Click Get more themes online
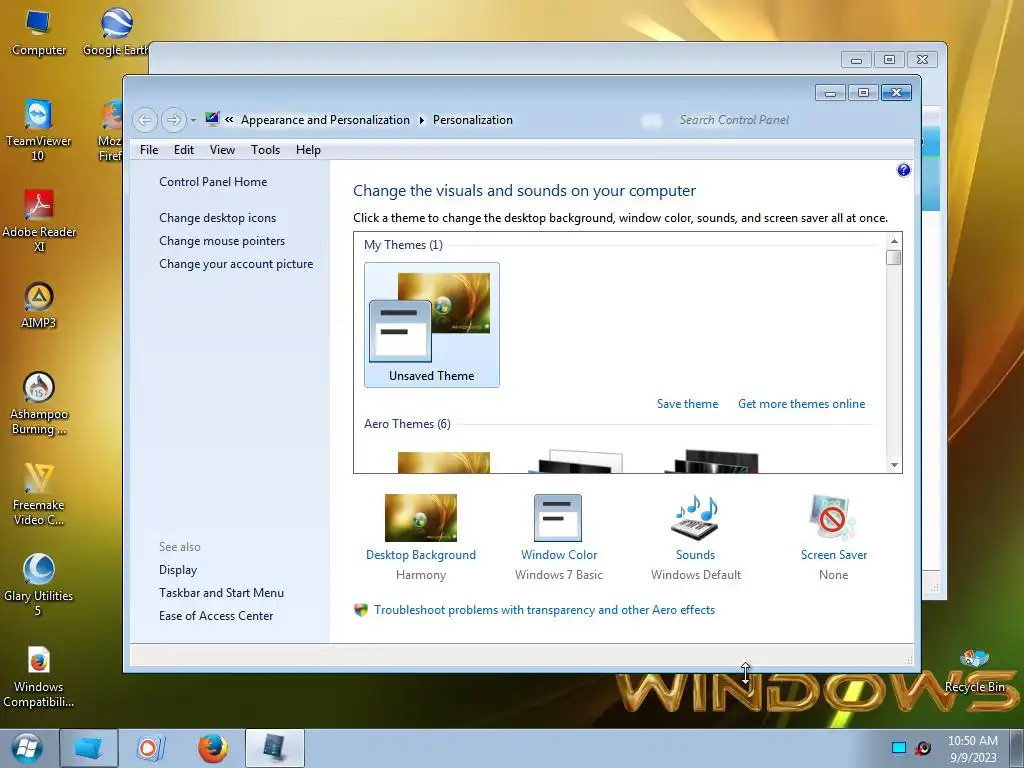 801,404
